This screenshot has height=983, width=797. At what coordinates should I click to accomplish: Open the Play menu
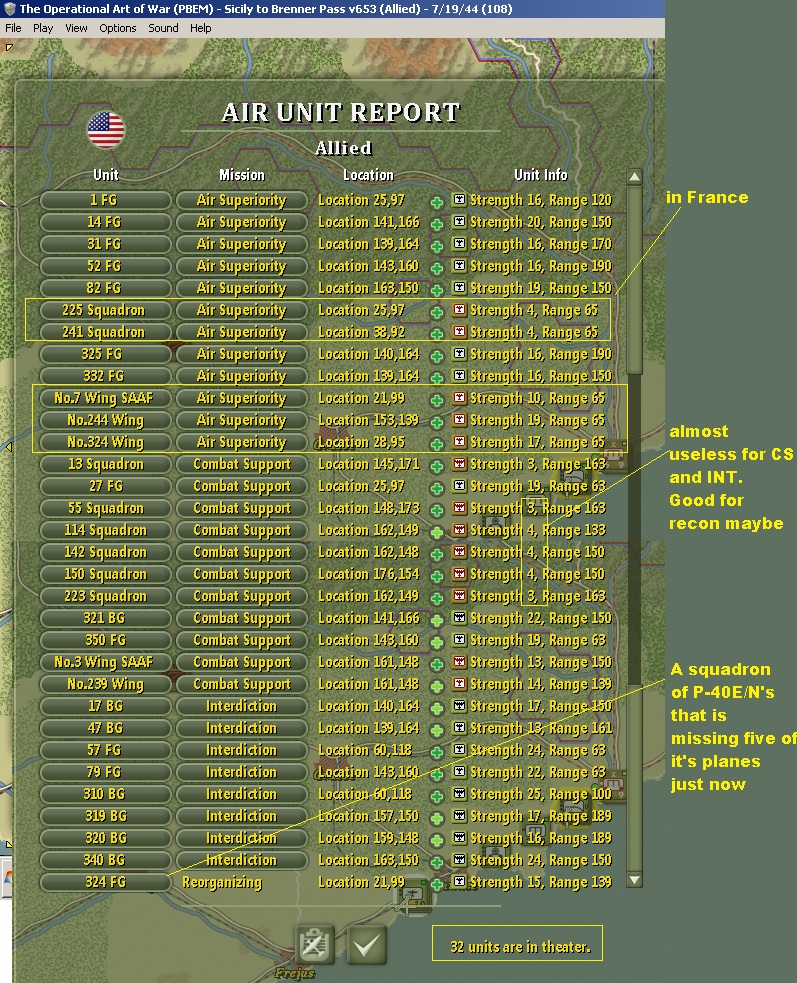[43, 28]
